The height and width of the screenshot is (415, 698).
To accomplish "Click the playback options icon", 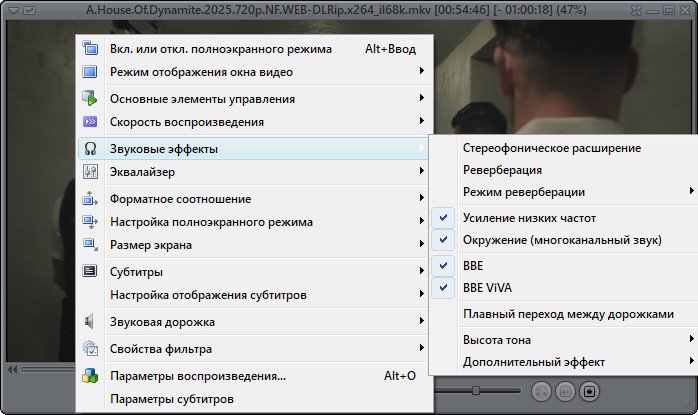I will pos(90,376).
